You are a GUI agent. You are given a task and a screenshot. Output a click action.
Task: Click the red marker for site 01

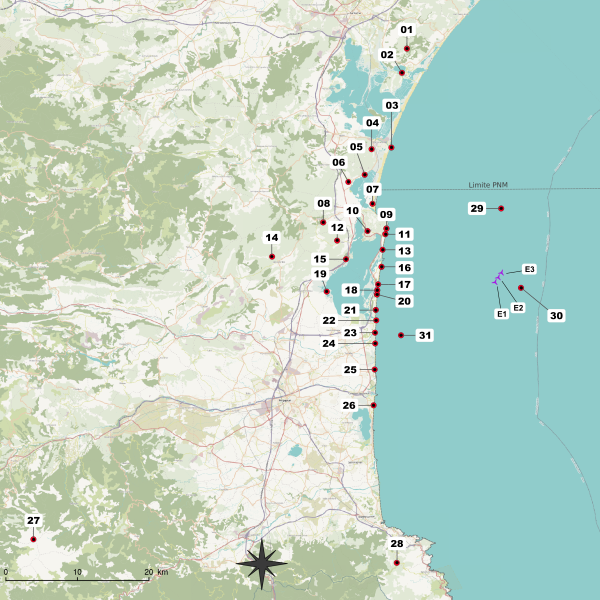coord(407,49)
